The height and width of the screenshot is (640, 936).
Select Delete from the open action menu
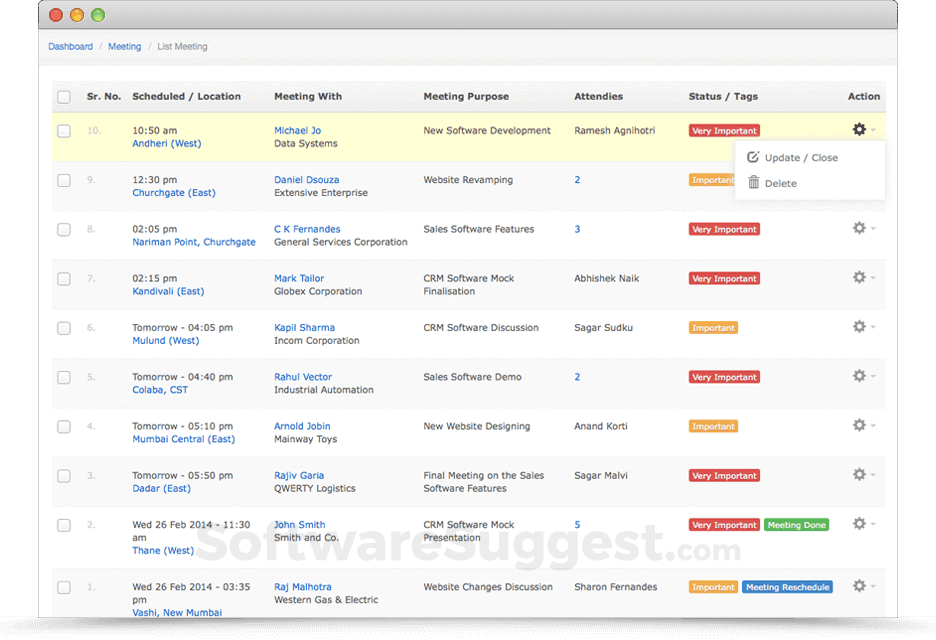point(781,183)
